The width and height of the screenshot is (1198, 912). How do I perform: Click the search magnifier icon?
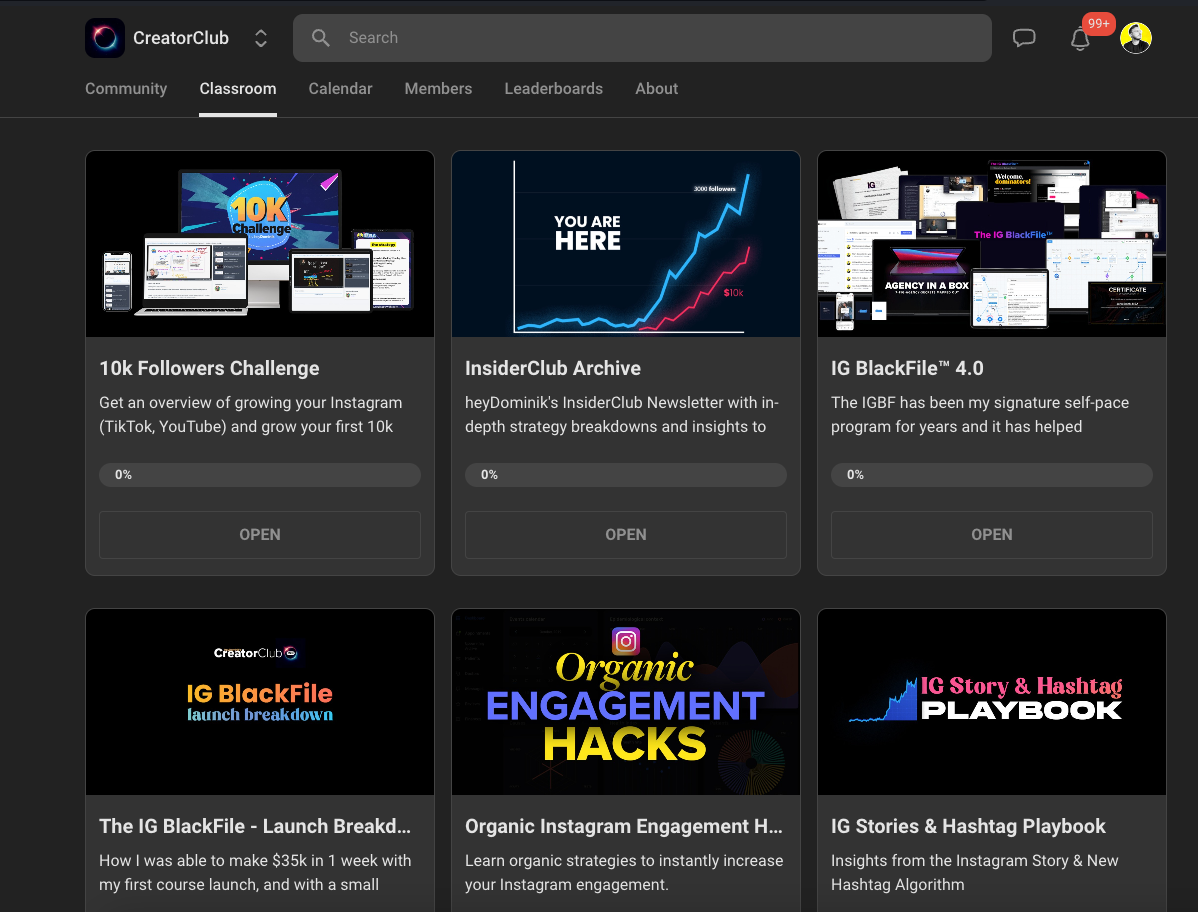(x=321, y=38)
